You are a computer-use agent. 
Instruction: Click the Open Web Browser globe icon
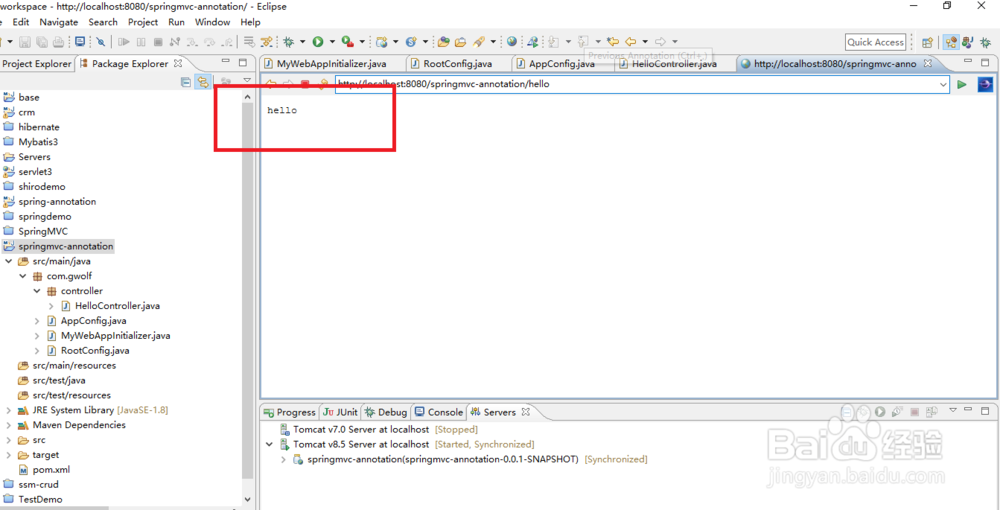511,42
